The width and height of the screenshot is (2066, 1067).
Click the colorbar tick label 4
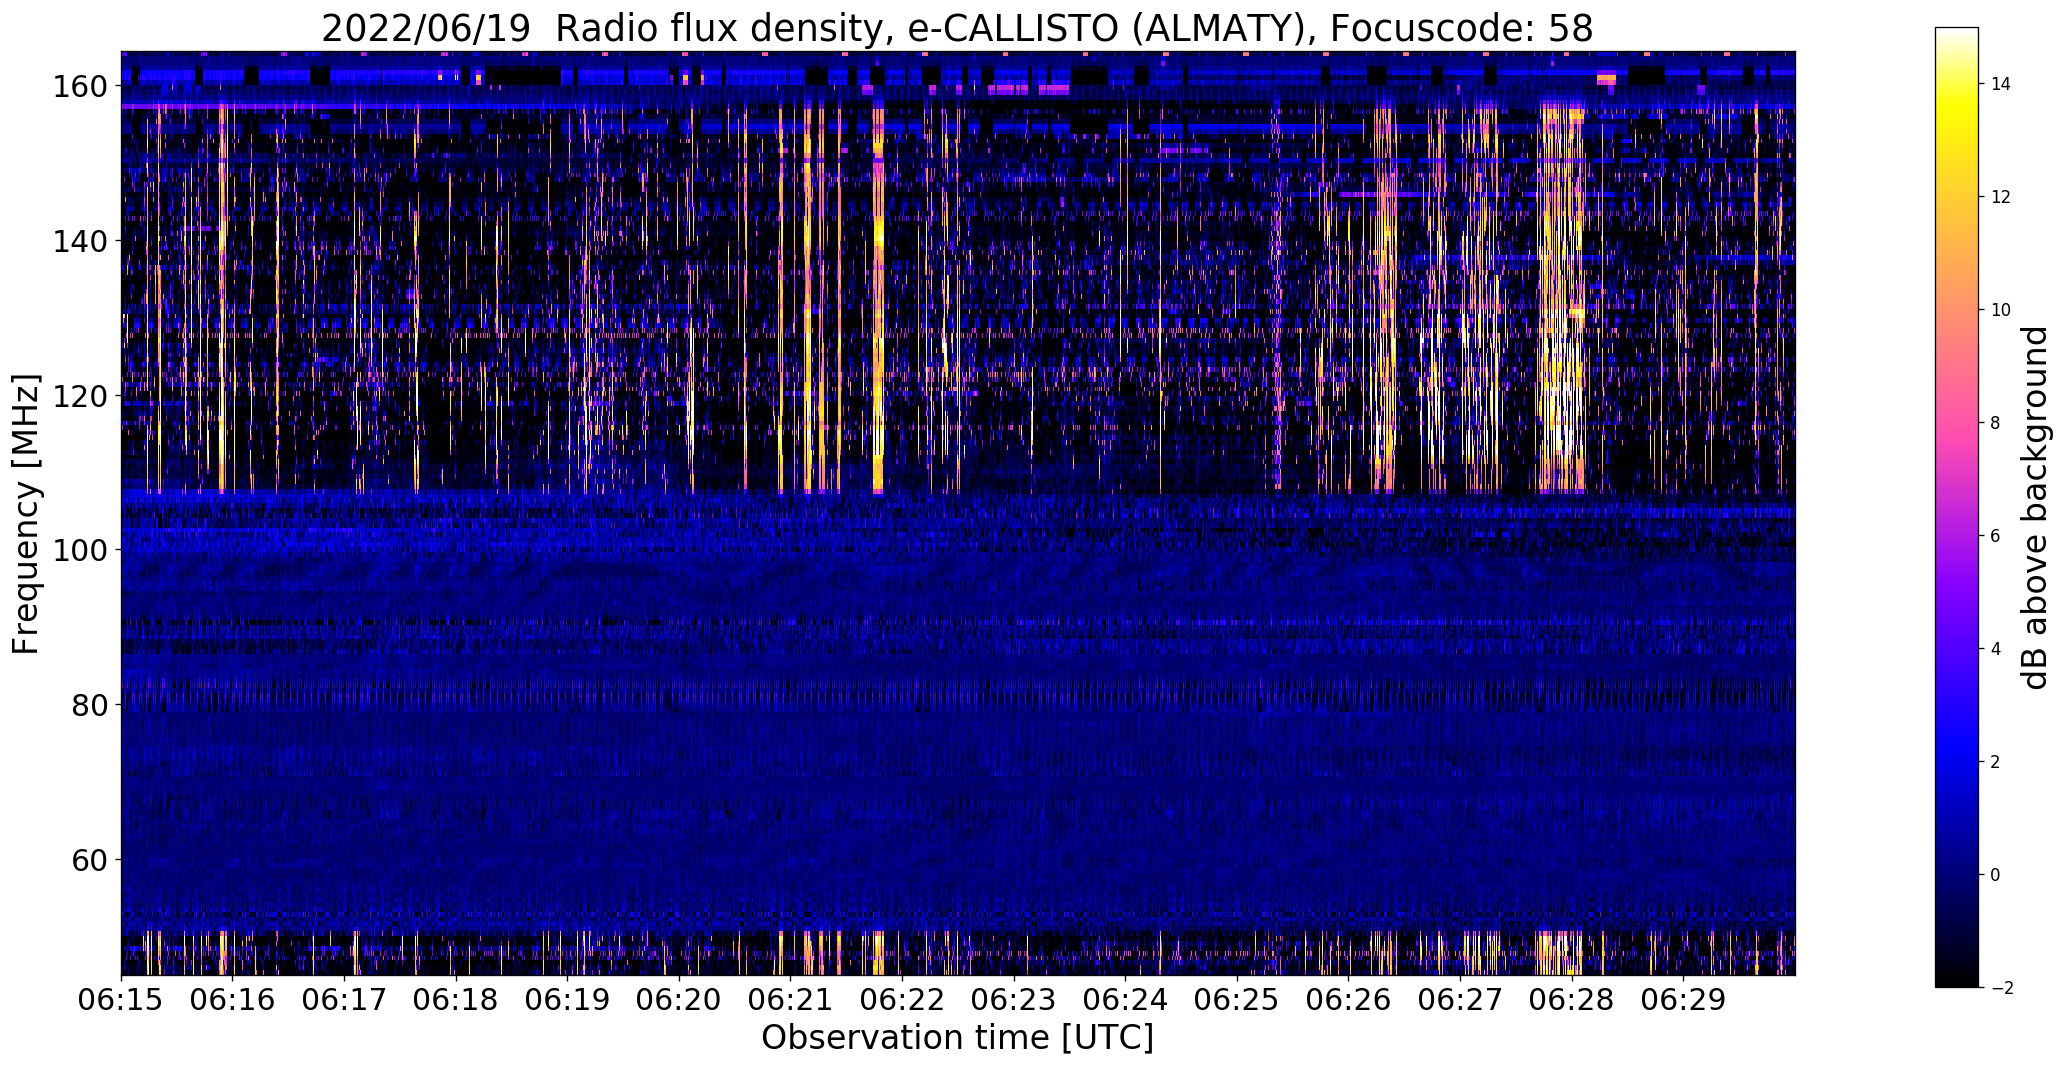[x=1996, y=649]
